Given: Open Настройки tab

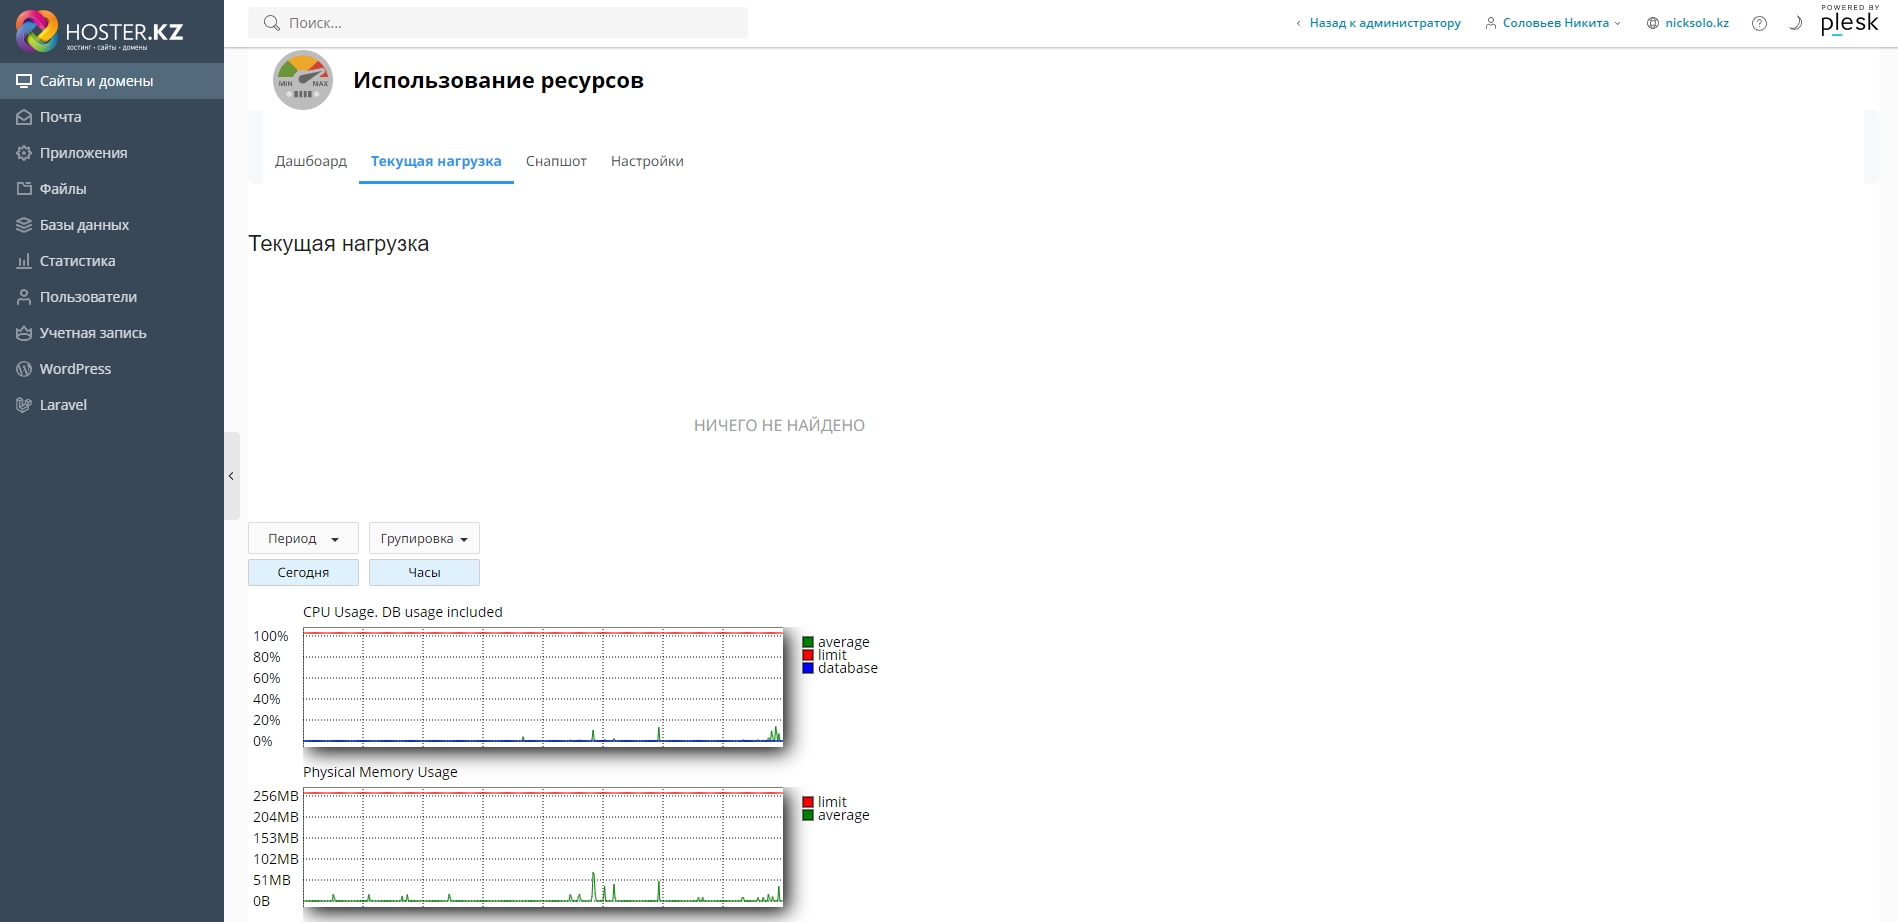Looking at the screenshot, I should [647, 161].
